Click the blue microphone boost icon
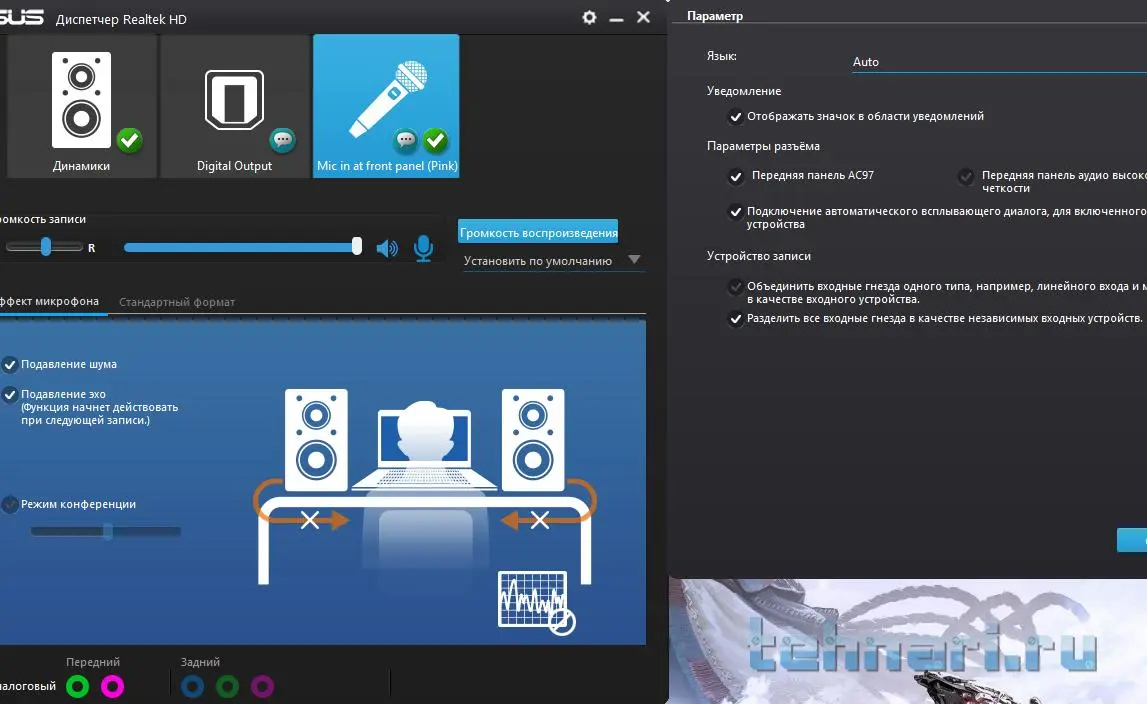Image resolution: width=1147 pixels, height=704 pixels. tap(423, 248)
